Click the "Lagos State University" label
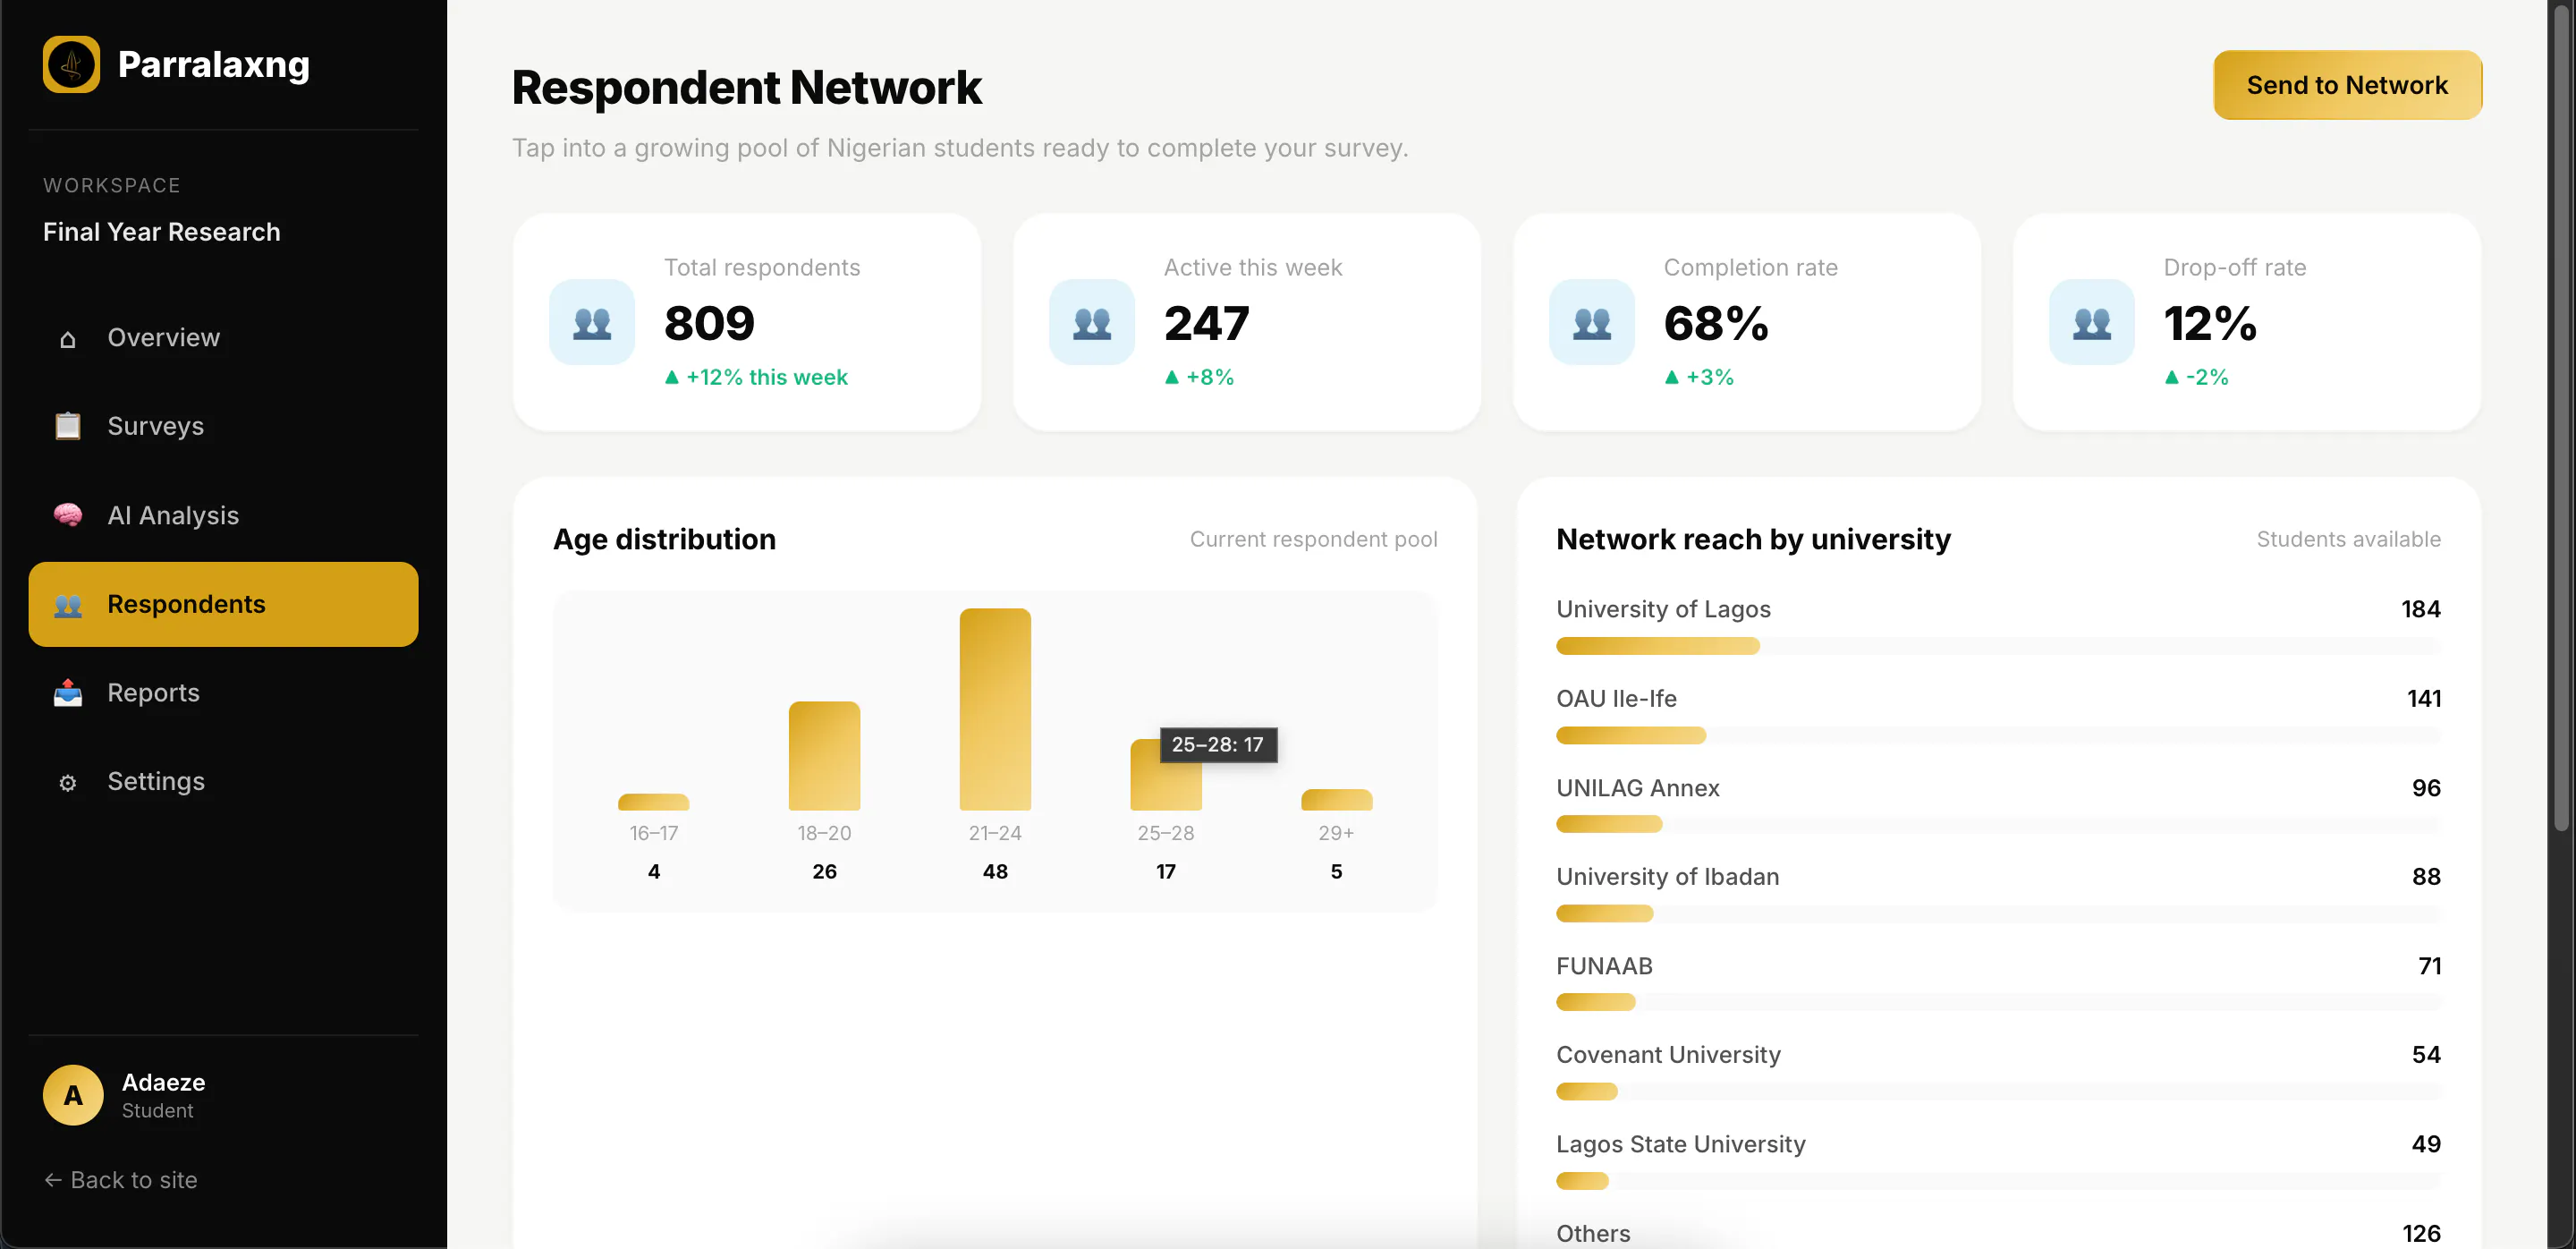 [1681, 1144]
